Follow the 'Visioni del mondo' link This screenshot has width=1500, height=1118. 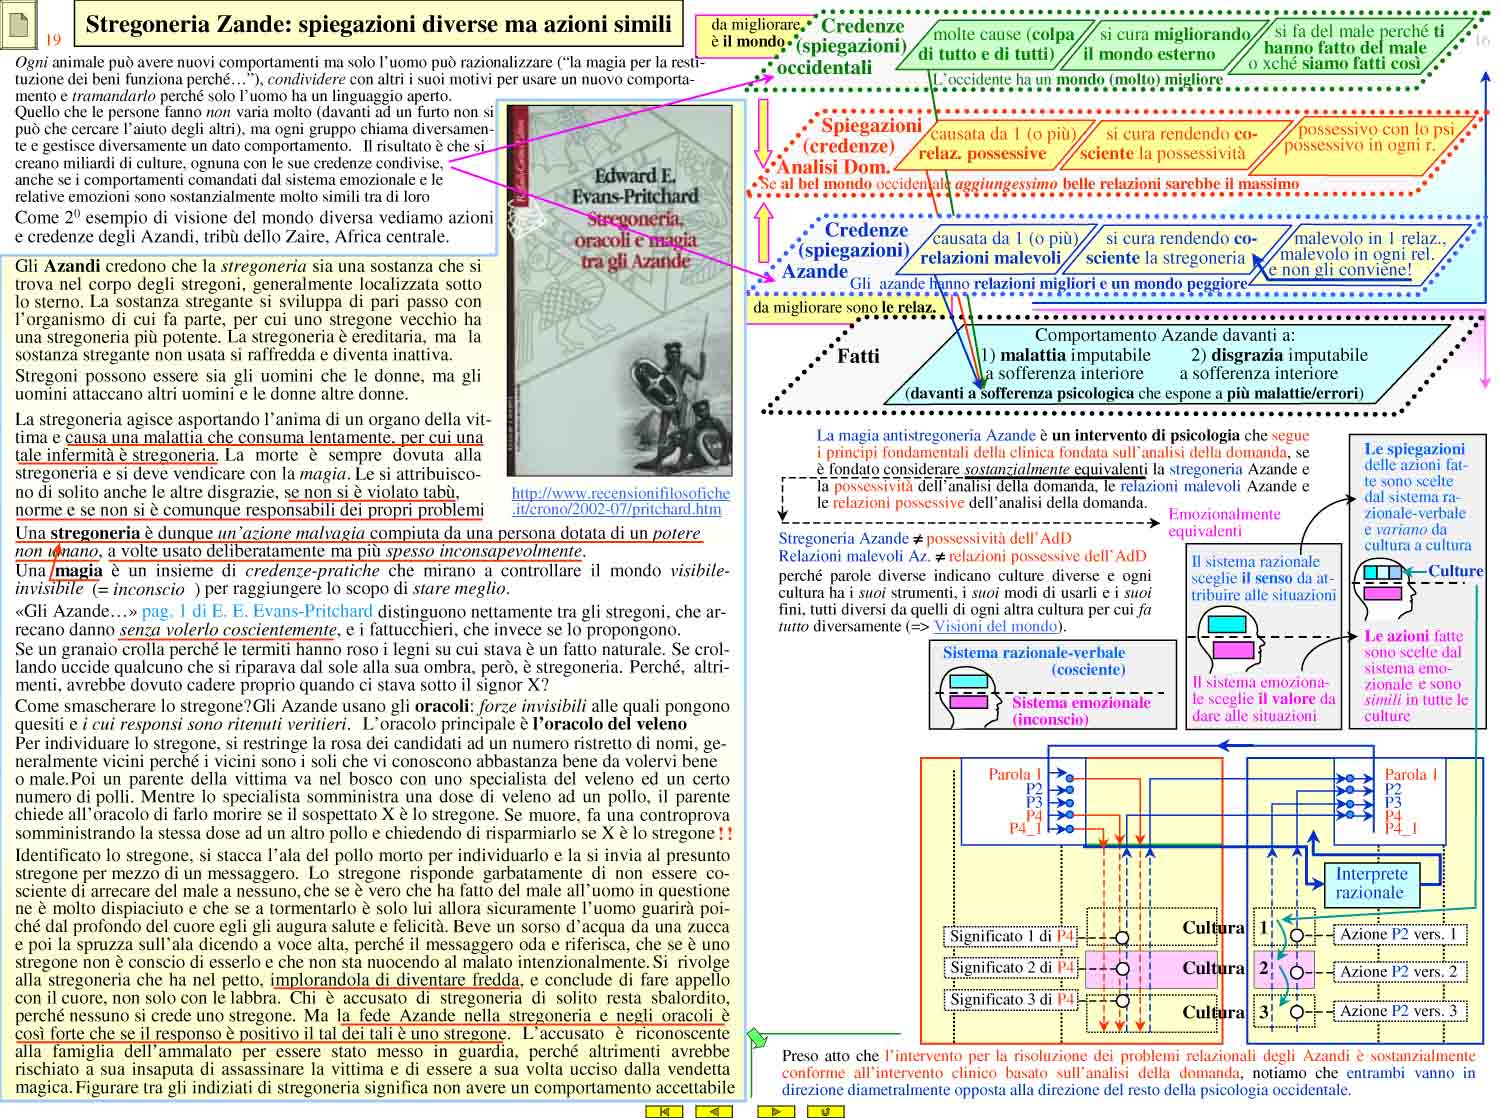pos(995,626)
